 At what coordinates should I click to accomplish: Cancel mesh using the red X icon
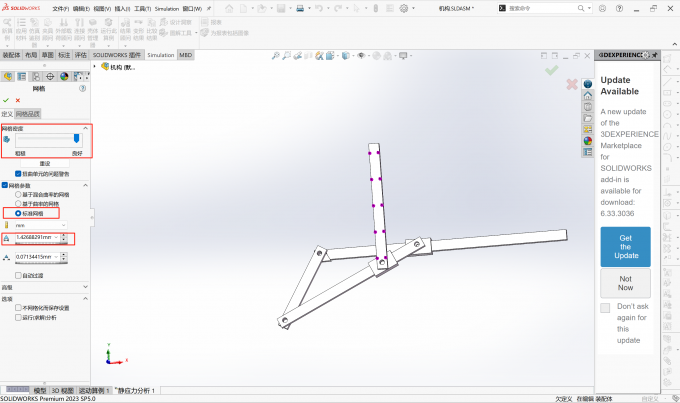tap(17, 100)
